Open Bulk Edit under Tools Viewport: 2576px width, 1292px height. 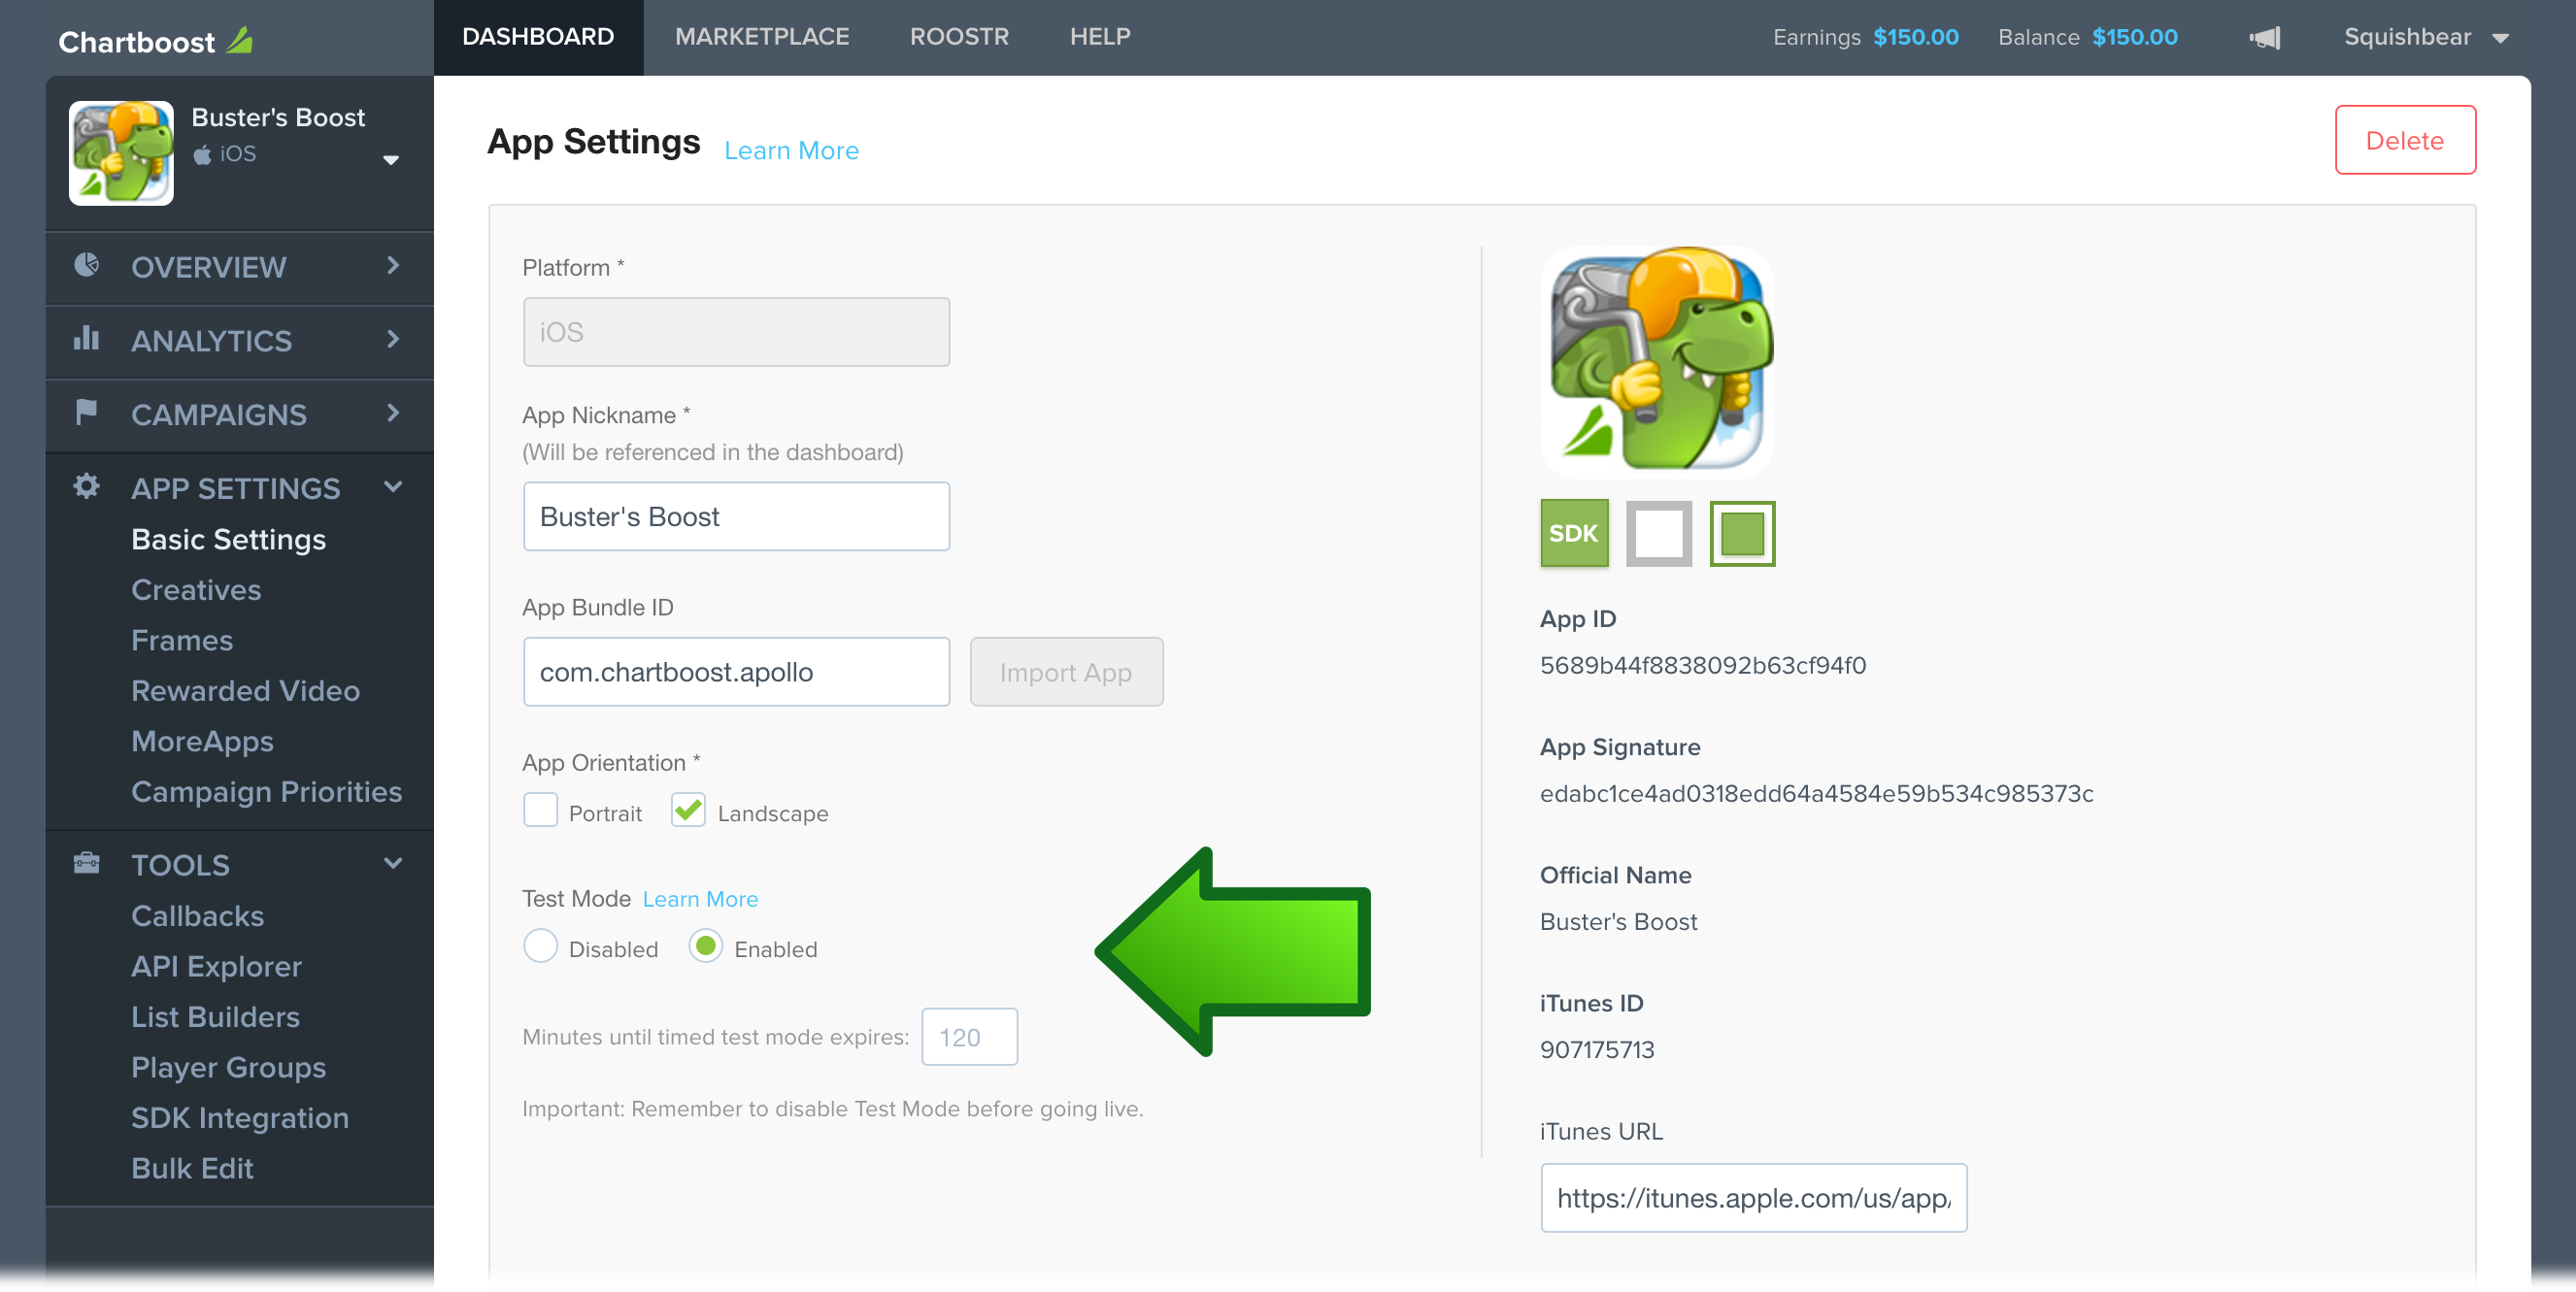(x=193, y=1168)
